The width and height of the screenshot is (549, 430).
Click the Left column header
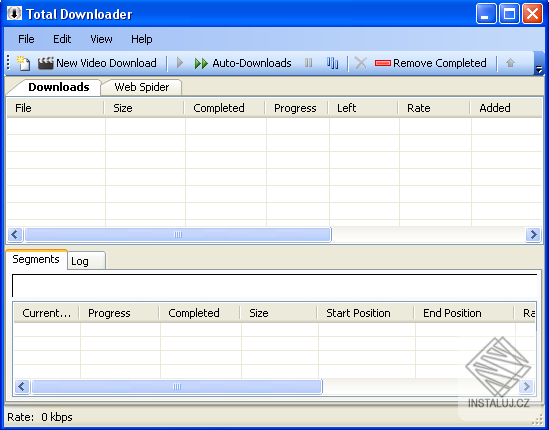click(363, 108)
